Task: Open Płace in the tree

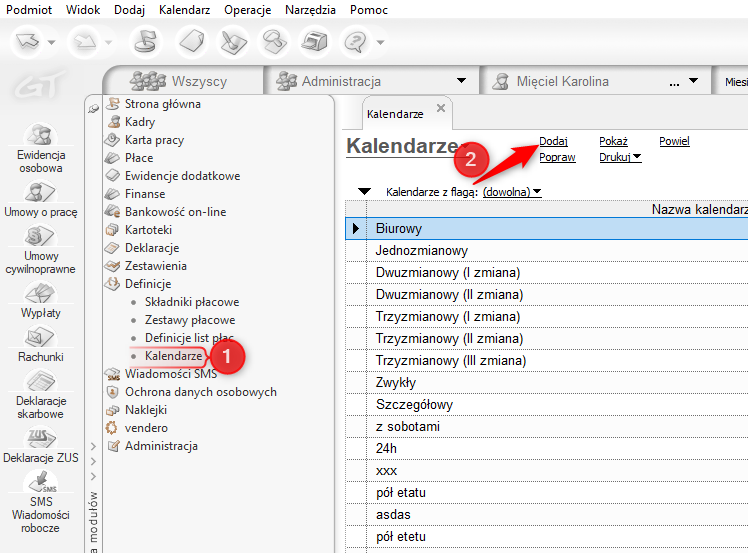Action: 139,158
